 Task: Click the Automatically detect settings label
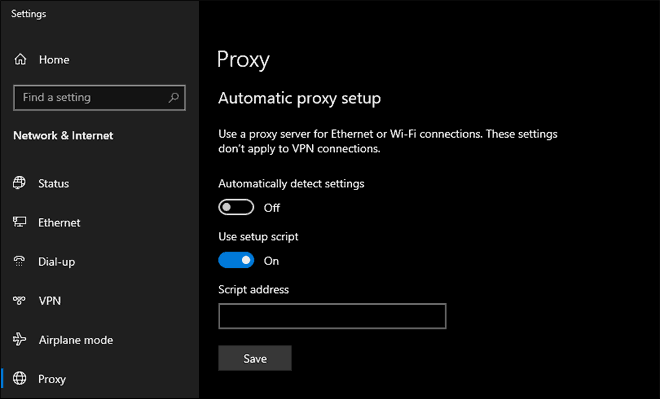pyautogui.click(x=291, y=184)
